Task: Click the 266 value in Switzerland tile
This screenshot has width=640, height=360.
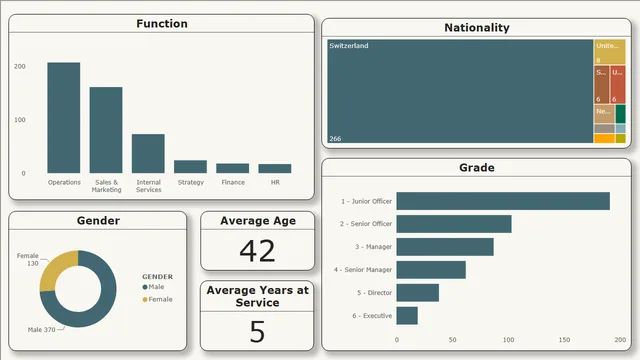Action: 335,138
